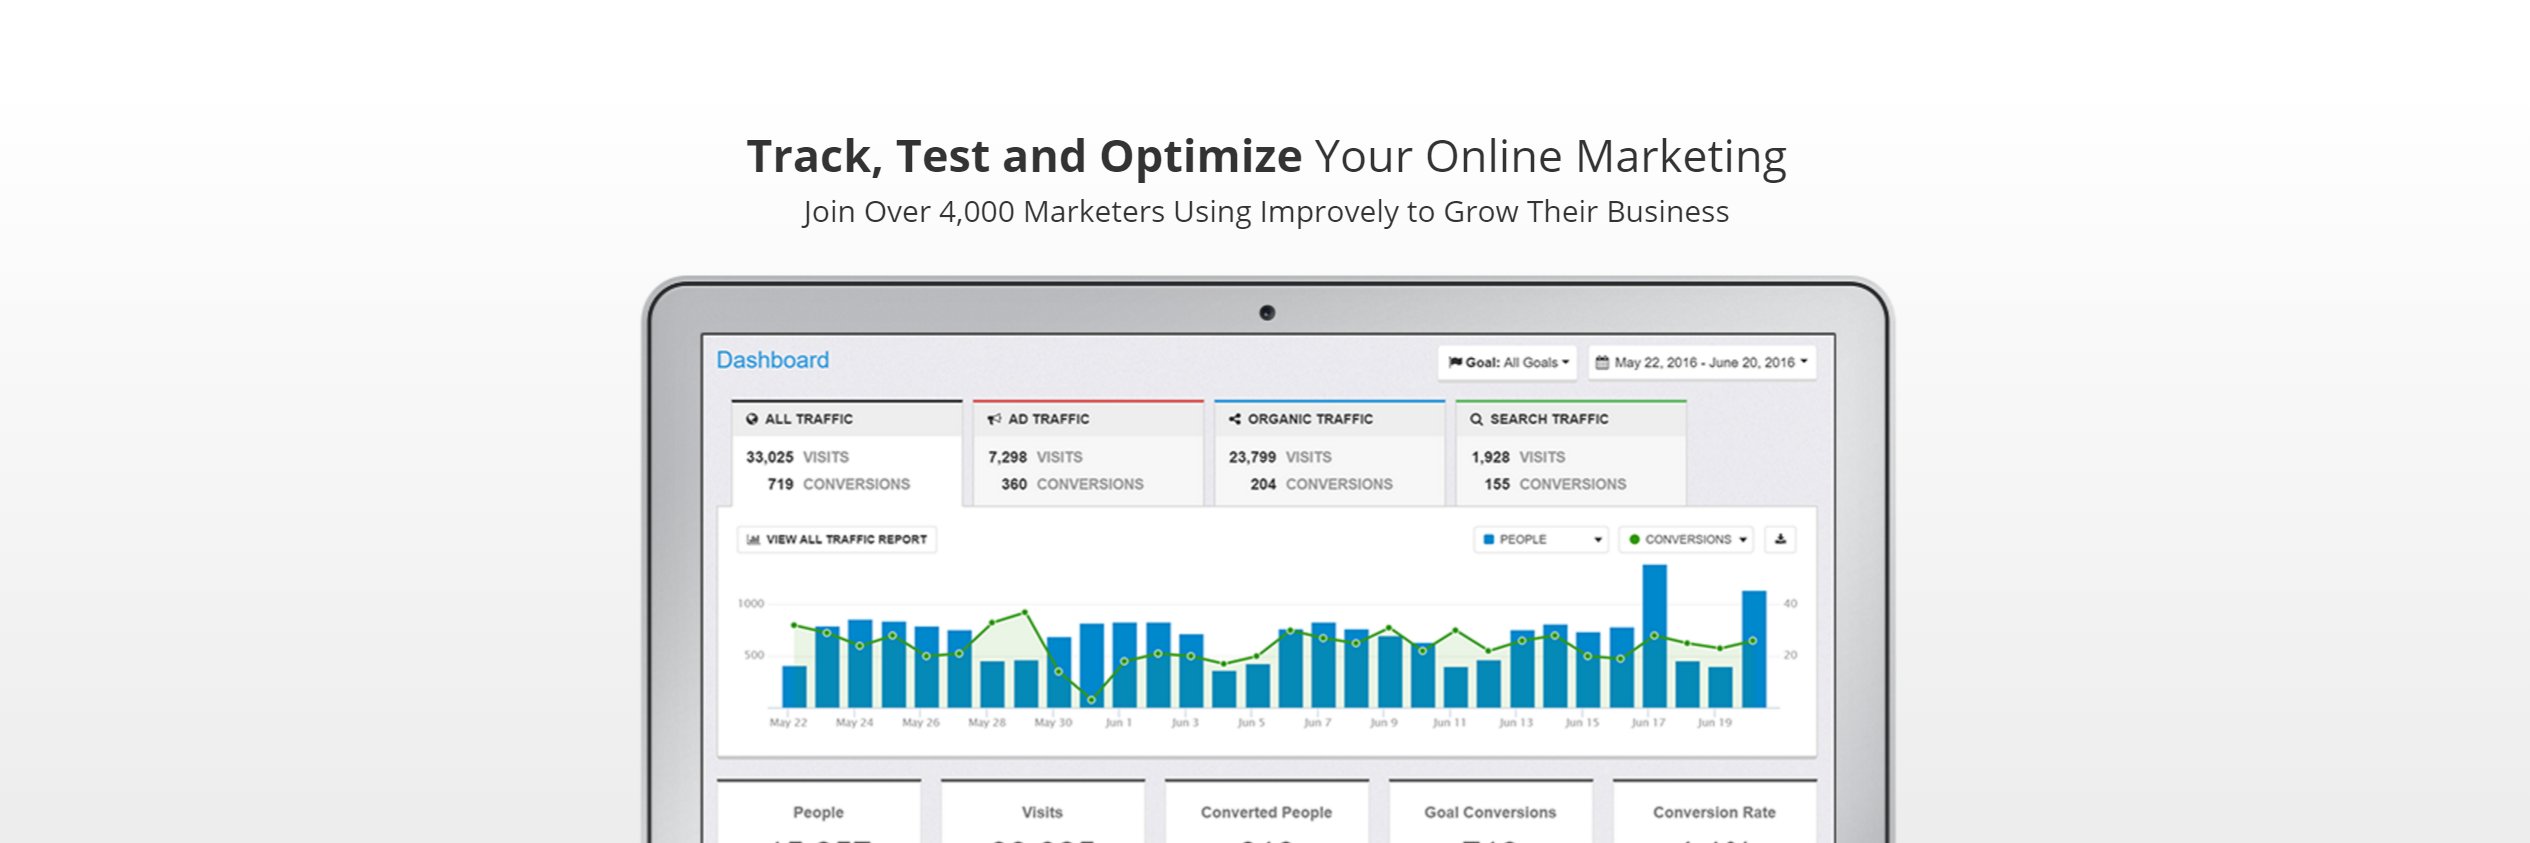2530x843 pixels.
Task: Click the May 22 axis label
Action: [x=788, y=722]
